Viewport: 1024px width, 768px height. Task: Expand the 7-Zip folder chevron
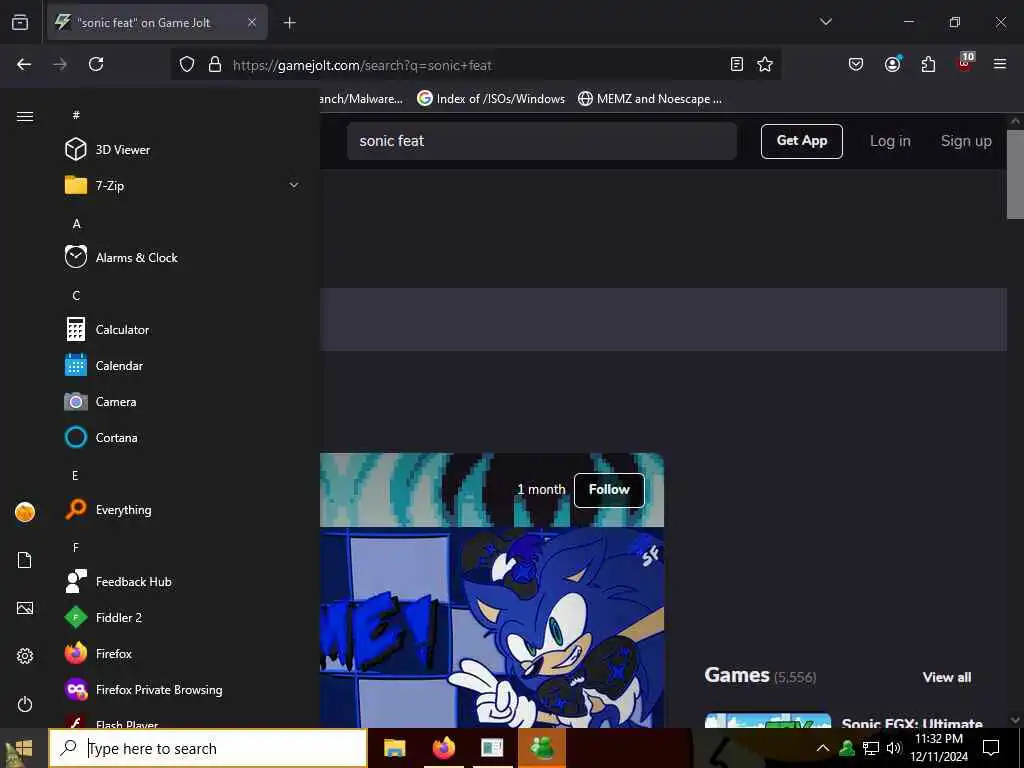click(x=294, y=185)
